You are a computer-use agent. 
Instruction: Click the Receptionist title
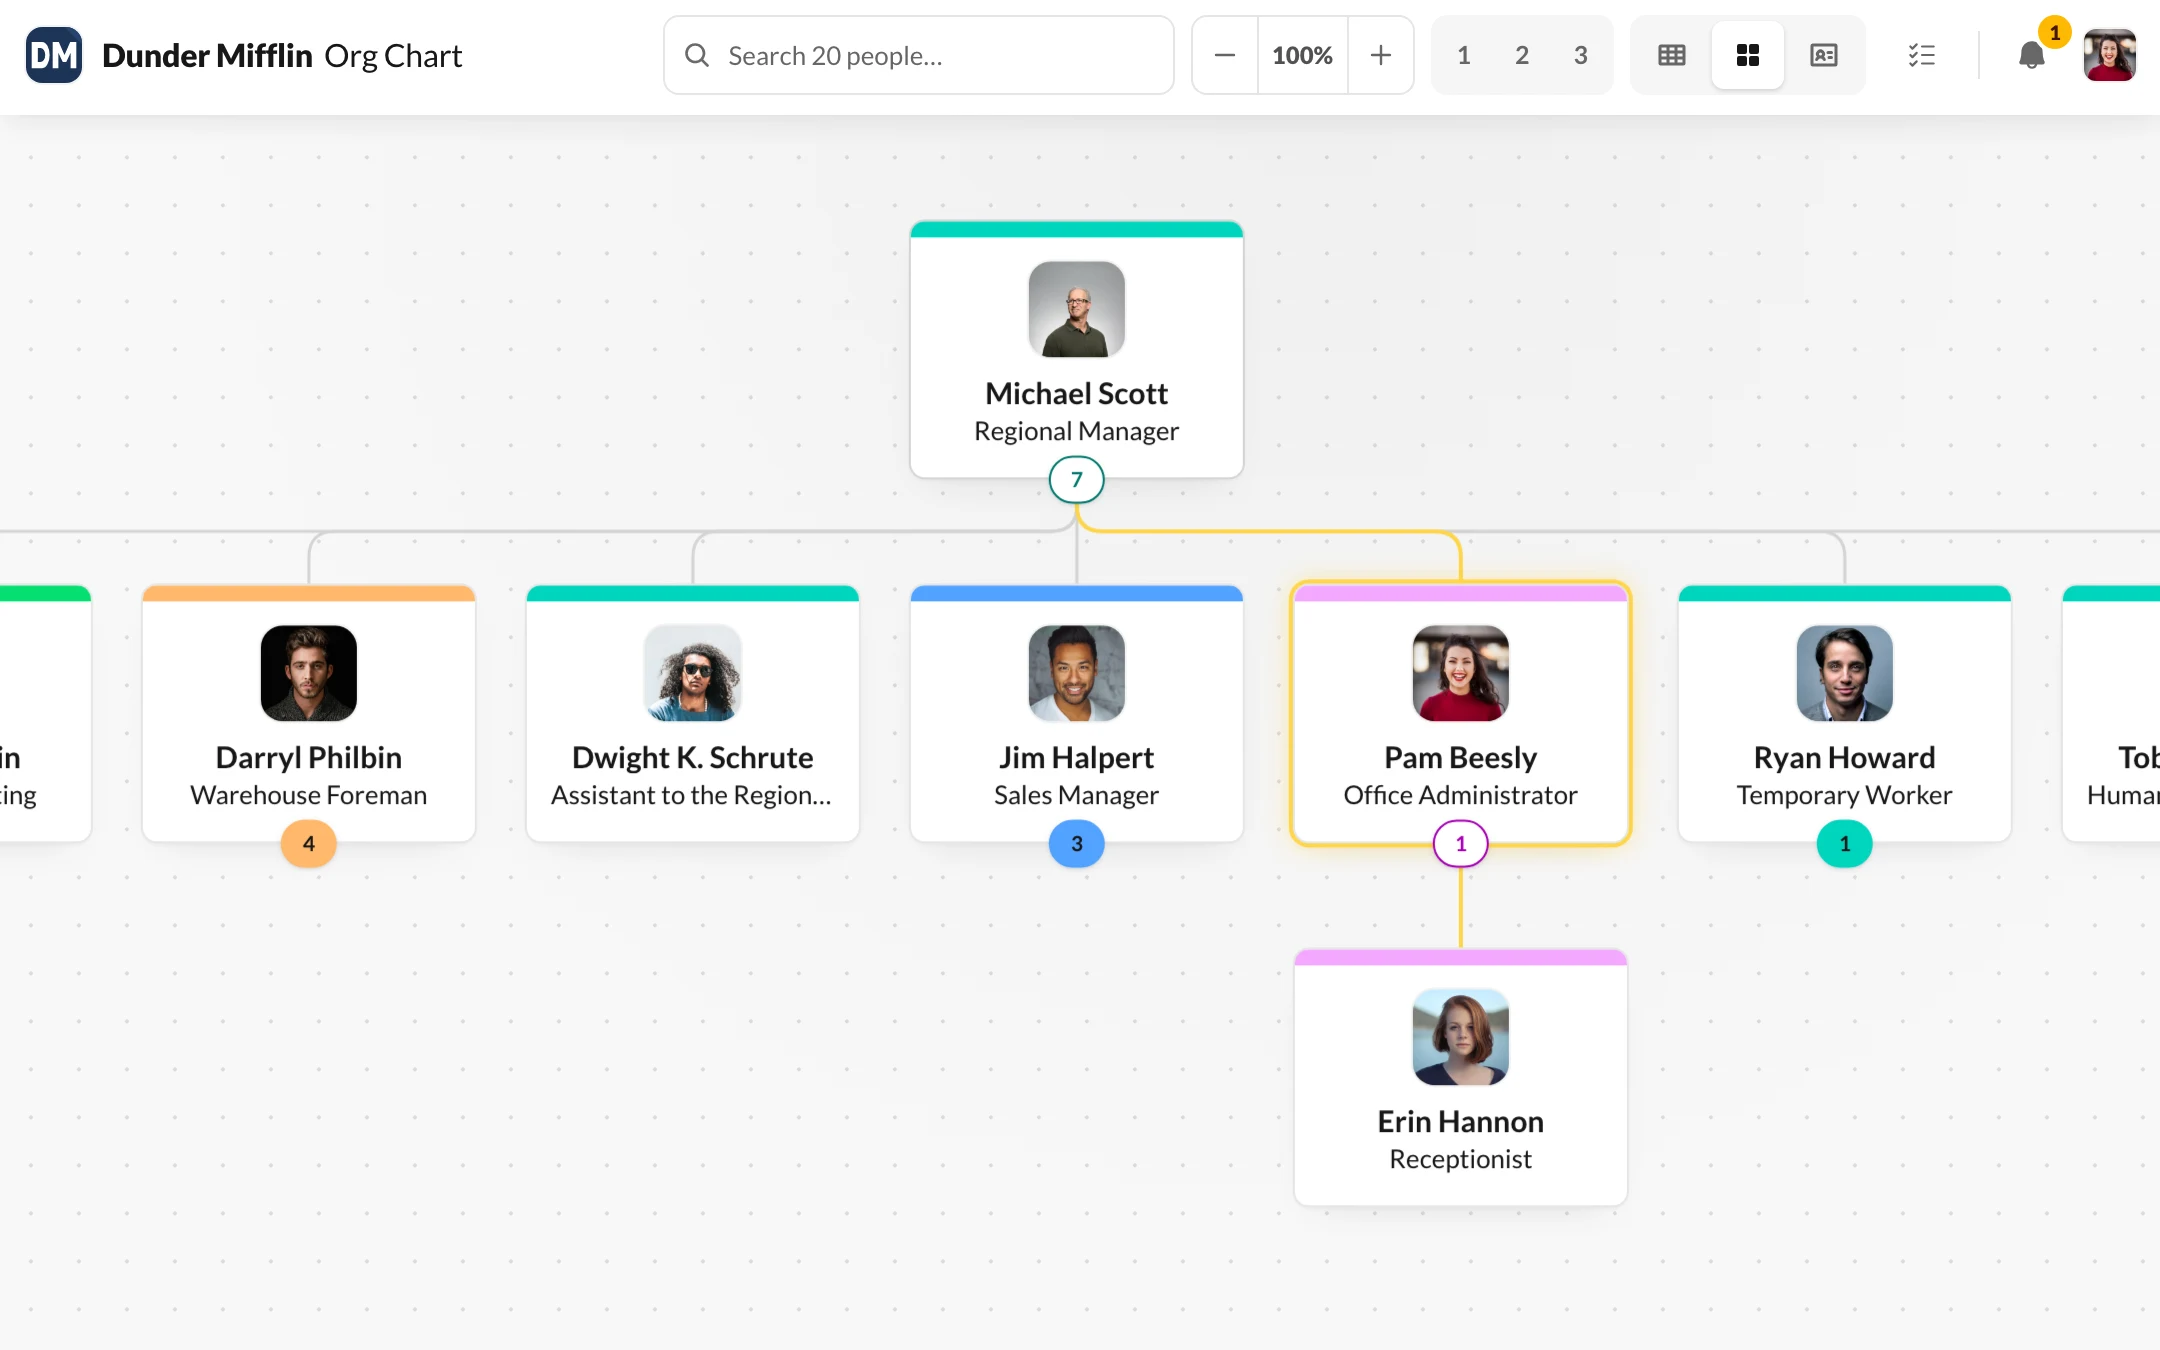click(1461, 1159)
